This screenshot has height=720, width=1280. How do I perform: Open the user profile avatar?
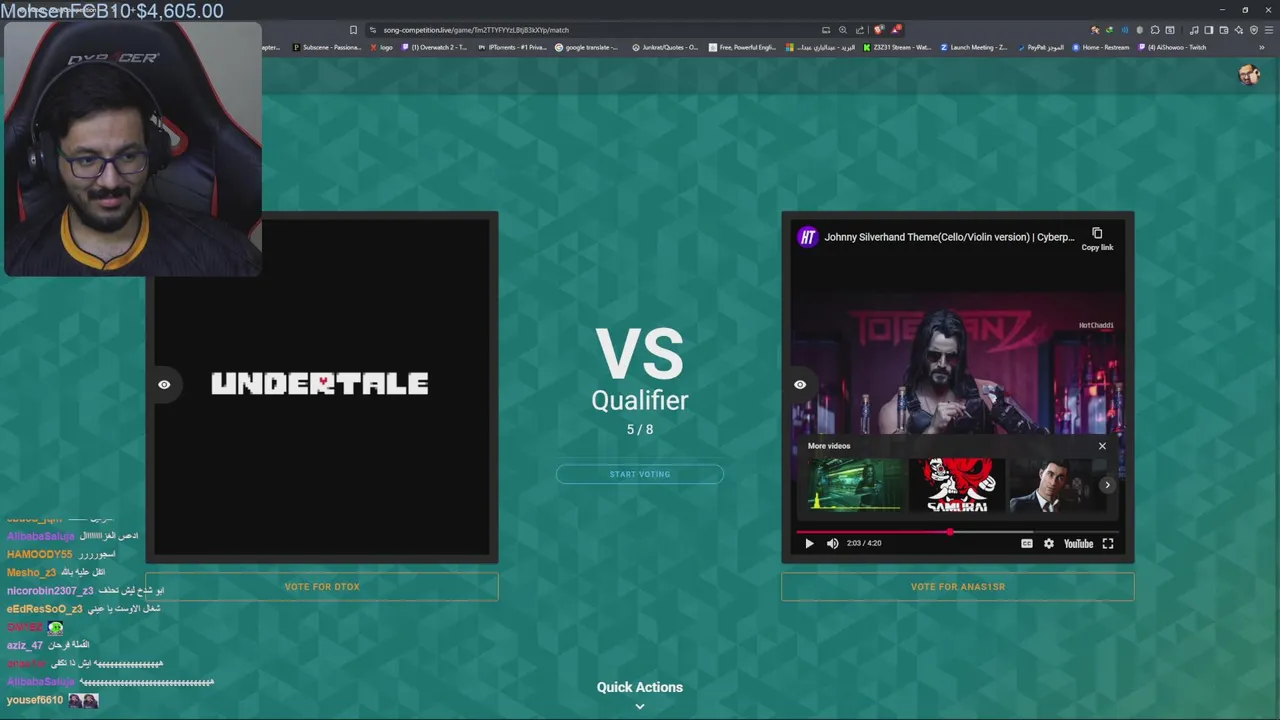[x=1248, y=75]
